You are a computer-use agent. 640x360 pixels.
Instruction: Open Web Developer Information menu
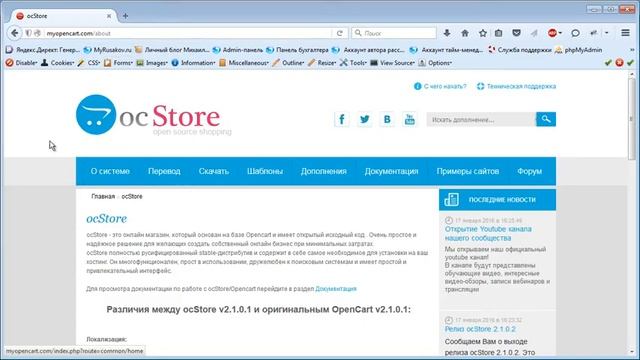[193, 63]
